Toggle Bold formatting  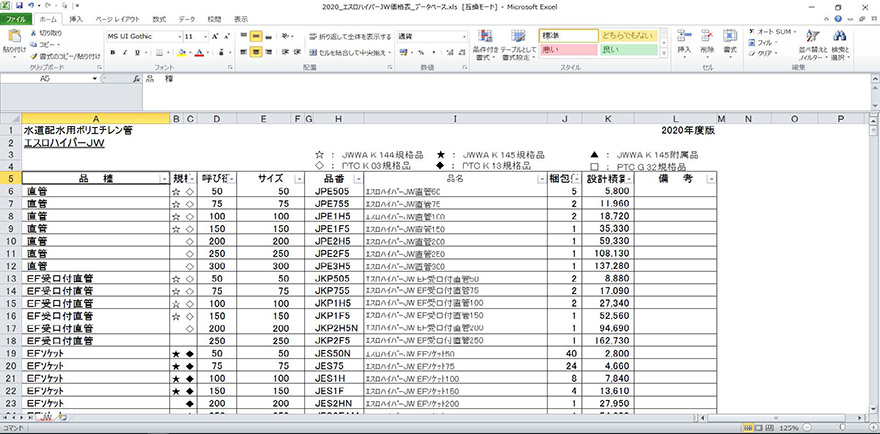pos(112,53)
